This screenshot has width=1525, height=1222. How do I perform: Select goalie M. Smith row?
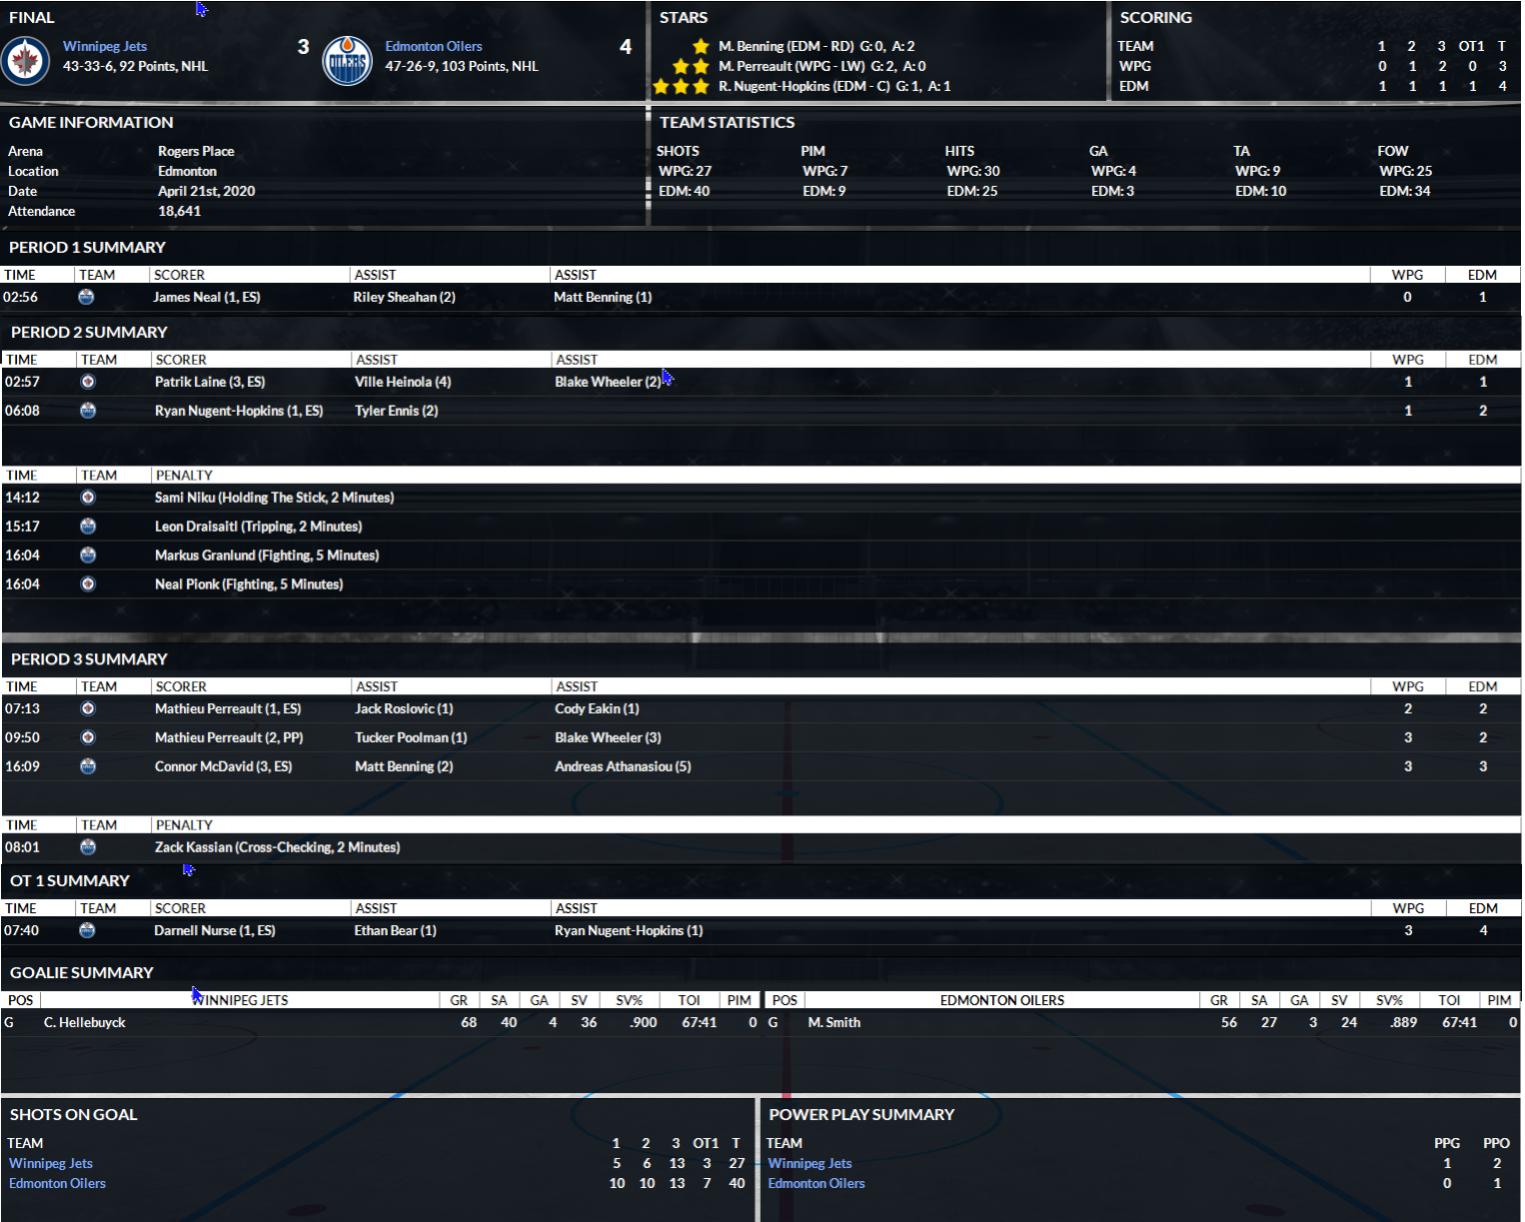click(1144, 1023)
